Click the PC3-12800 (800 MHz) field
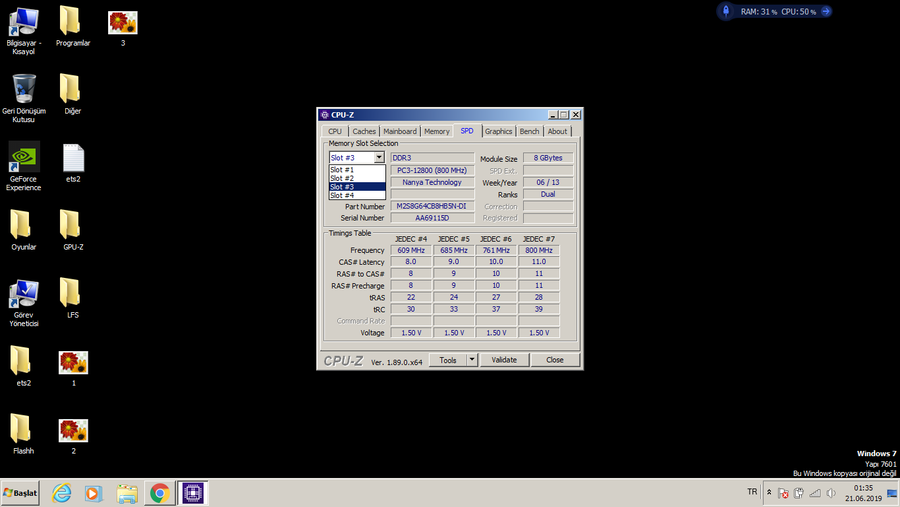This screenshot has height=507, width=900. coord(432,171)
